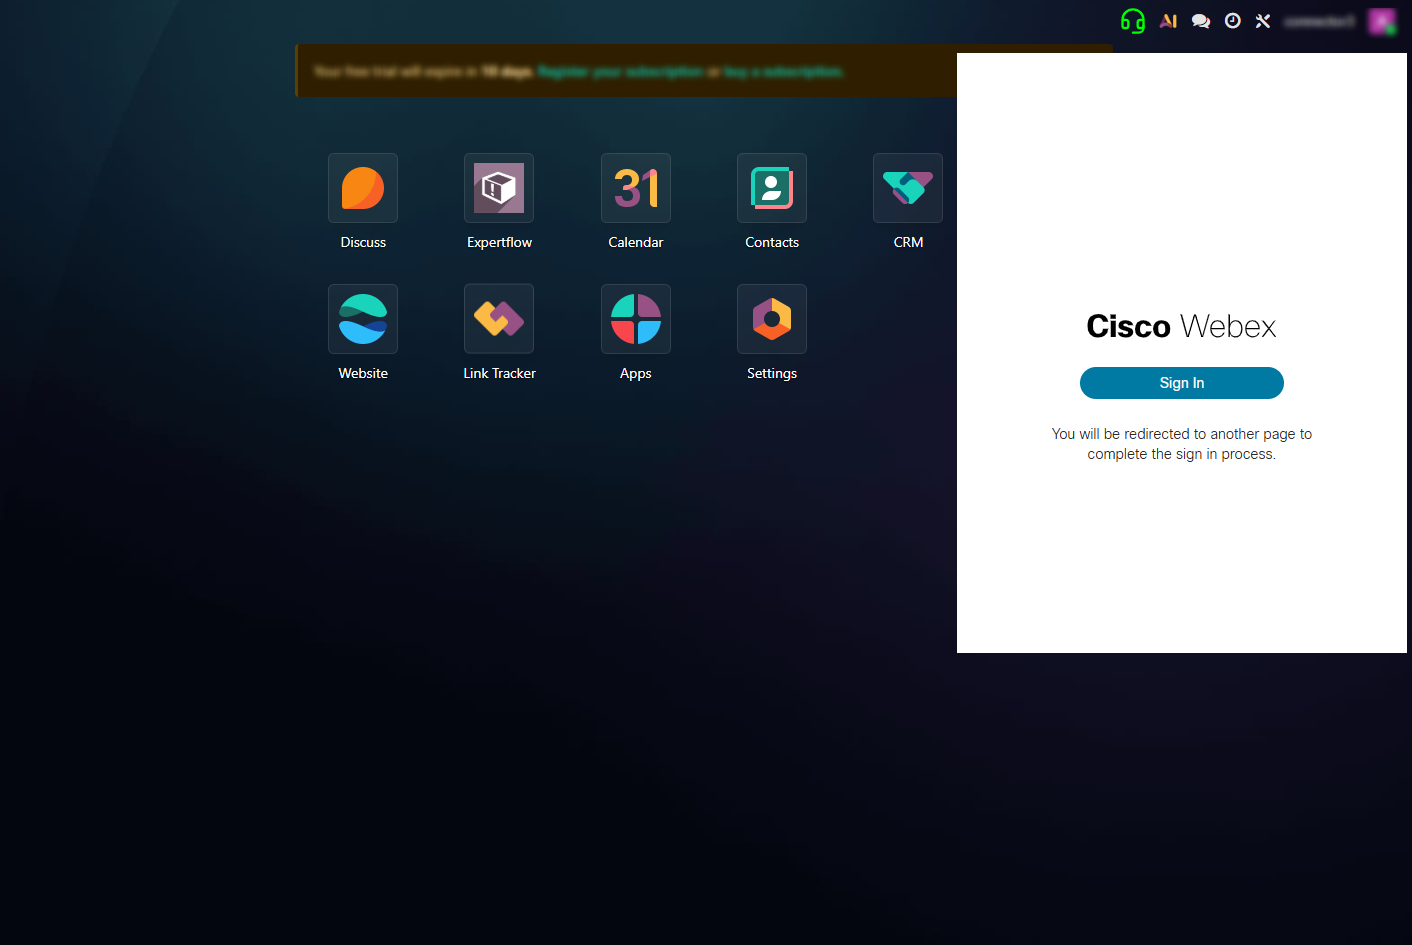
Task: Open the conversations chat bubbles icon
Action: point(1201,21)
